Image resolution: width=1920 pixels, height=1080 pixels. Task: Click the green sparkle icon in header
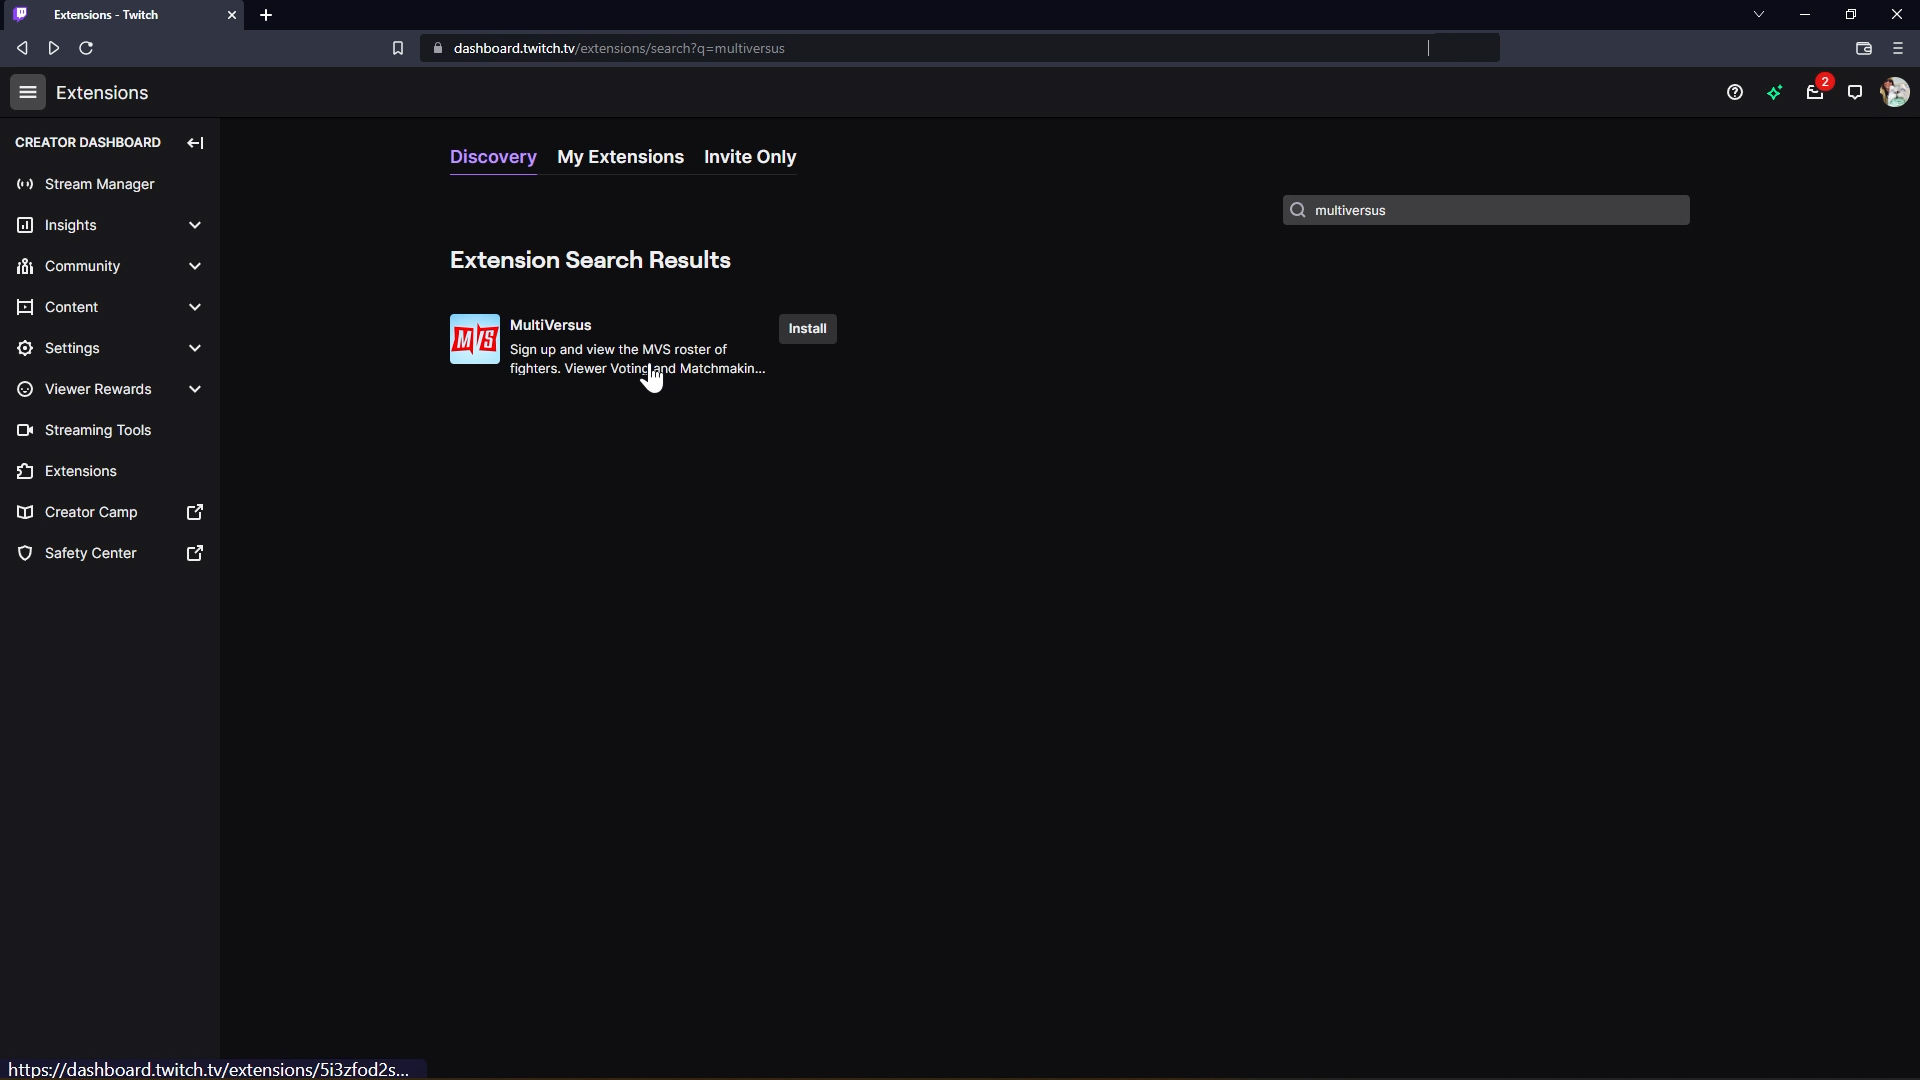pos(1775,92)
